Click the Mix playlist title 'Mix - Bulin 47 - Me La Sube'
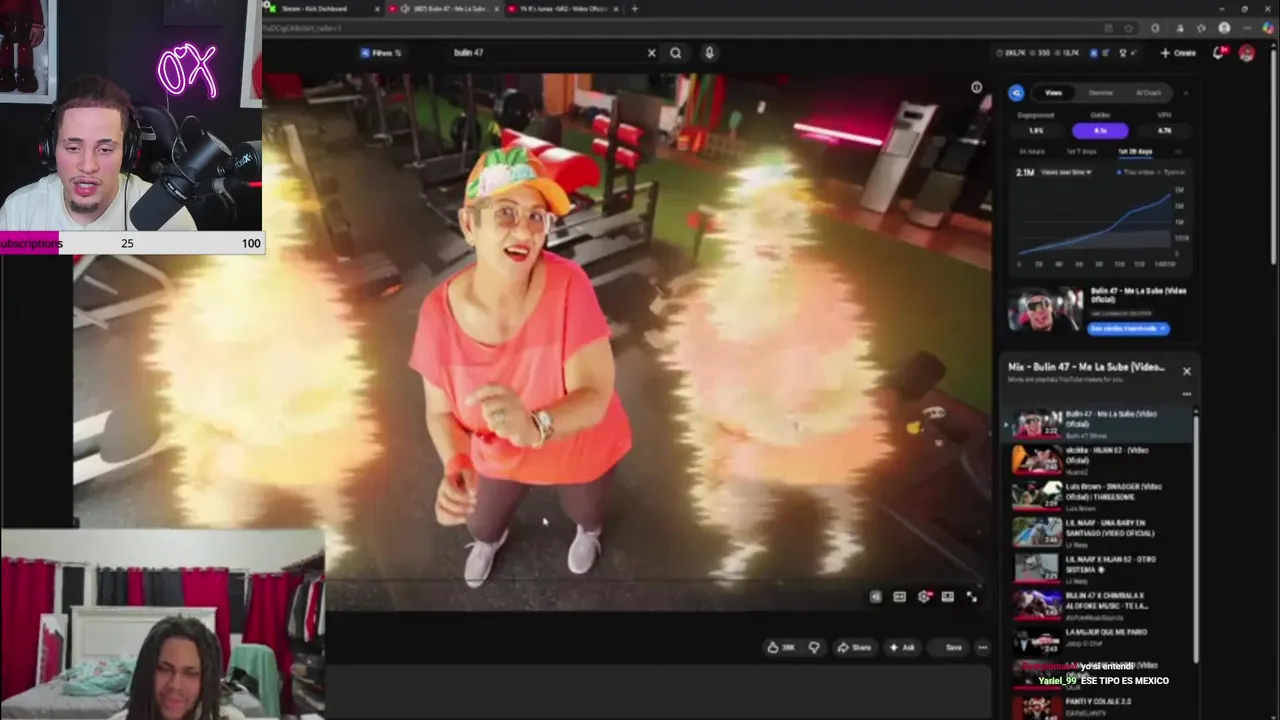The image size is (1280, 720). click(x=1086, y=367)
